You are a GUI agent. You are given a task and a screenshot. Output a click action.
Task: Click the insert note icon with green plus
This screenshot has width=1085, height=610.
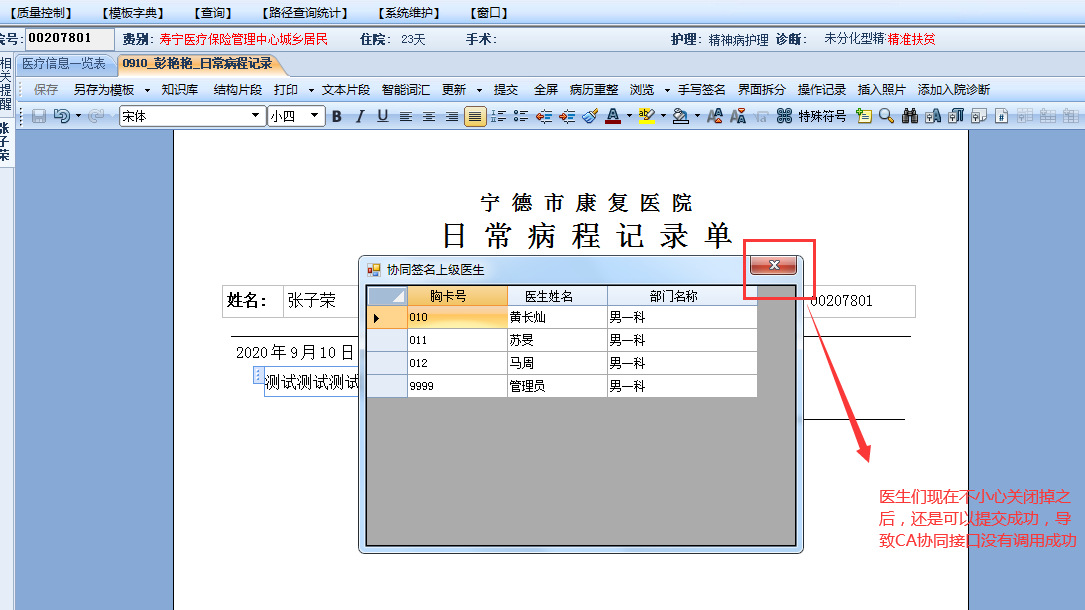pyautogui.click(x=864, y=116)
